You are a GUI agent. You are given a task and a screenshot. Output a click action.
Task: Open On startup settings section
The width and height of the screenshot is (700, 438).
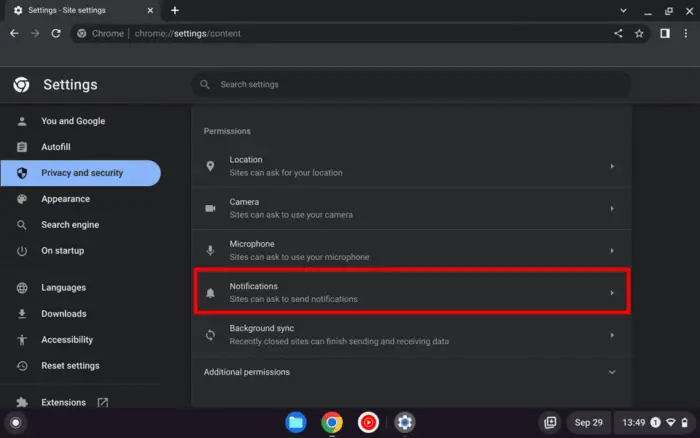click(80, 250)
